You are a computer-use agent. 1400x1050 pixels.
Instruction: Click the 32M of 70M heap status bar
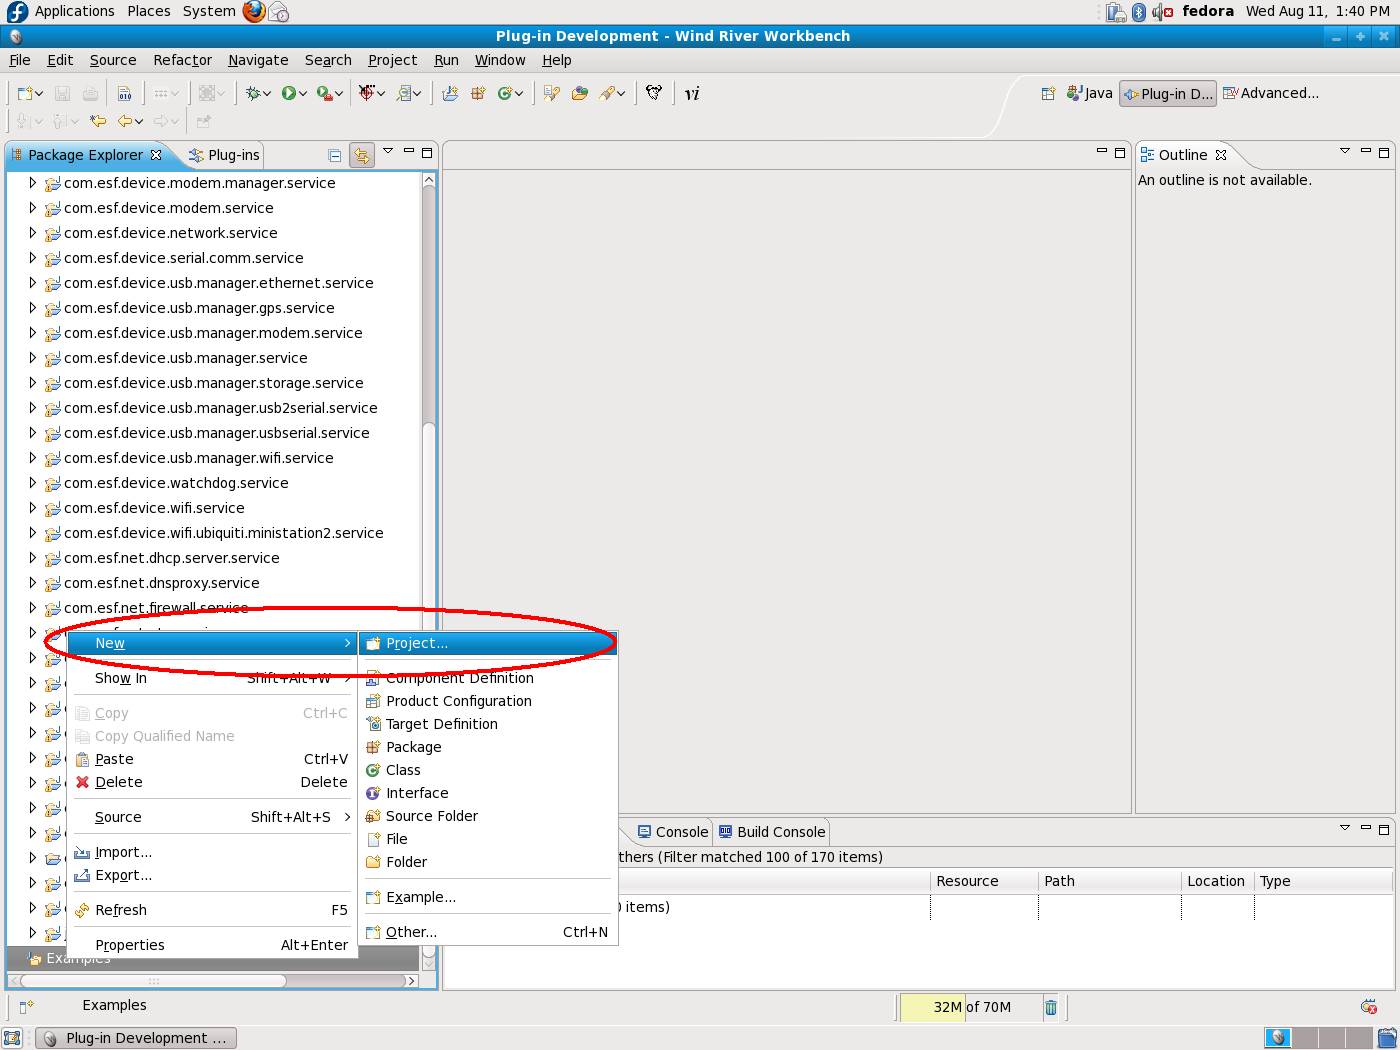tap(971, 1007)
